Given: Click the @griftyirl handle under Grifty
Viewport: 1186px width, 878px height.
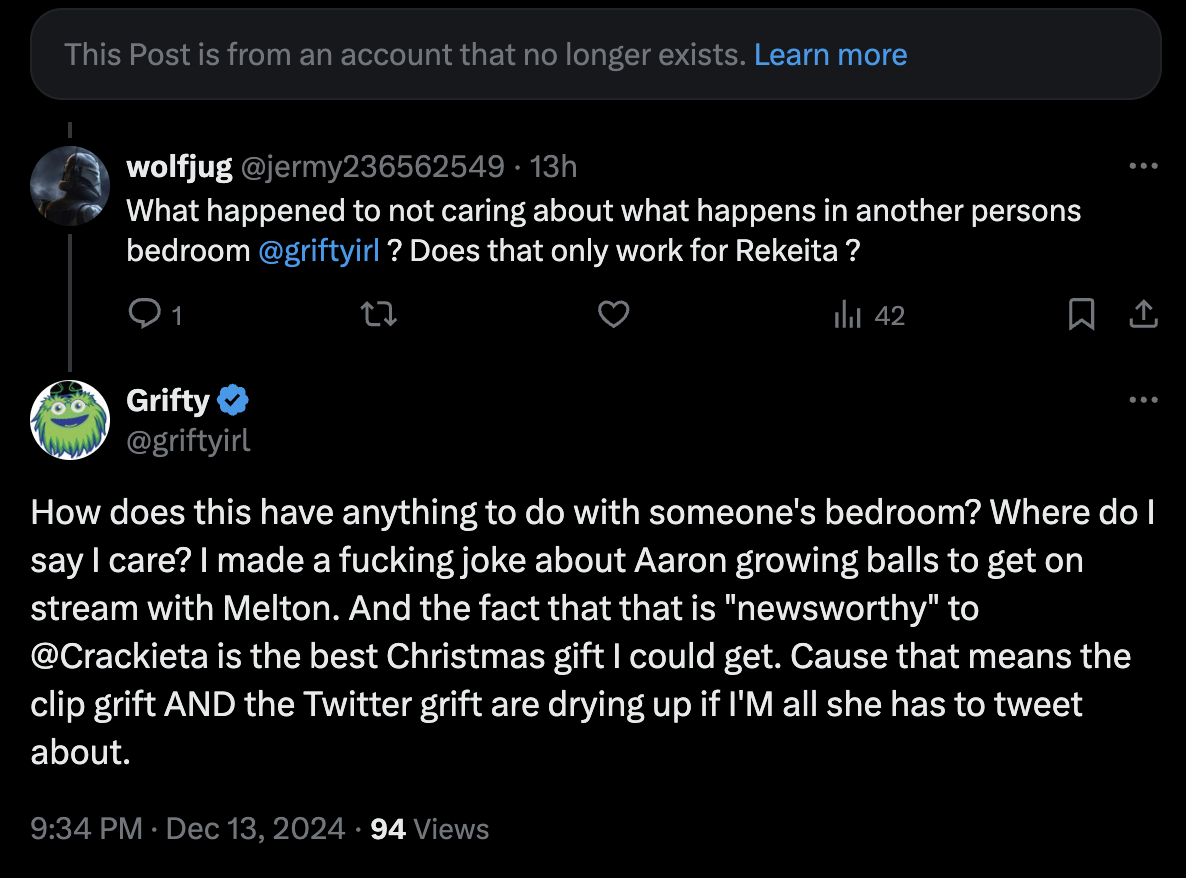Looking at the screenshot, I should point(188,440).
